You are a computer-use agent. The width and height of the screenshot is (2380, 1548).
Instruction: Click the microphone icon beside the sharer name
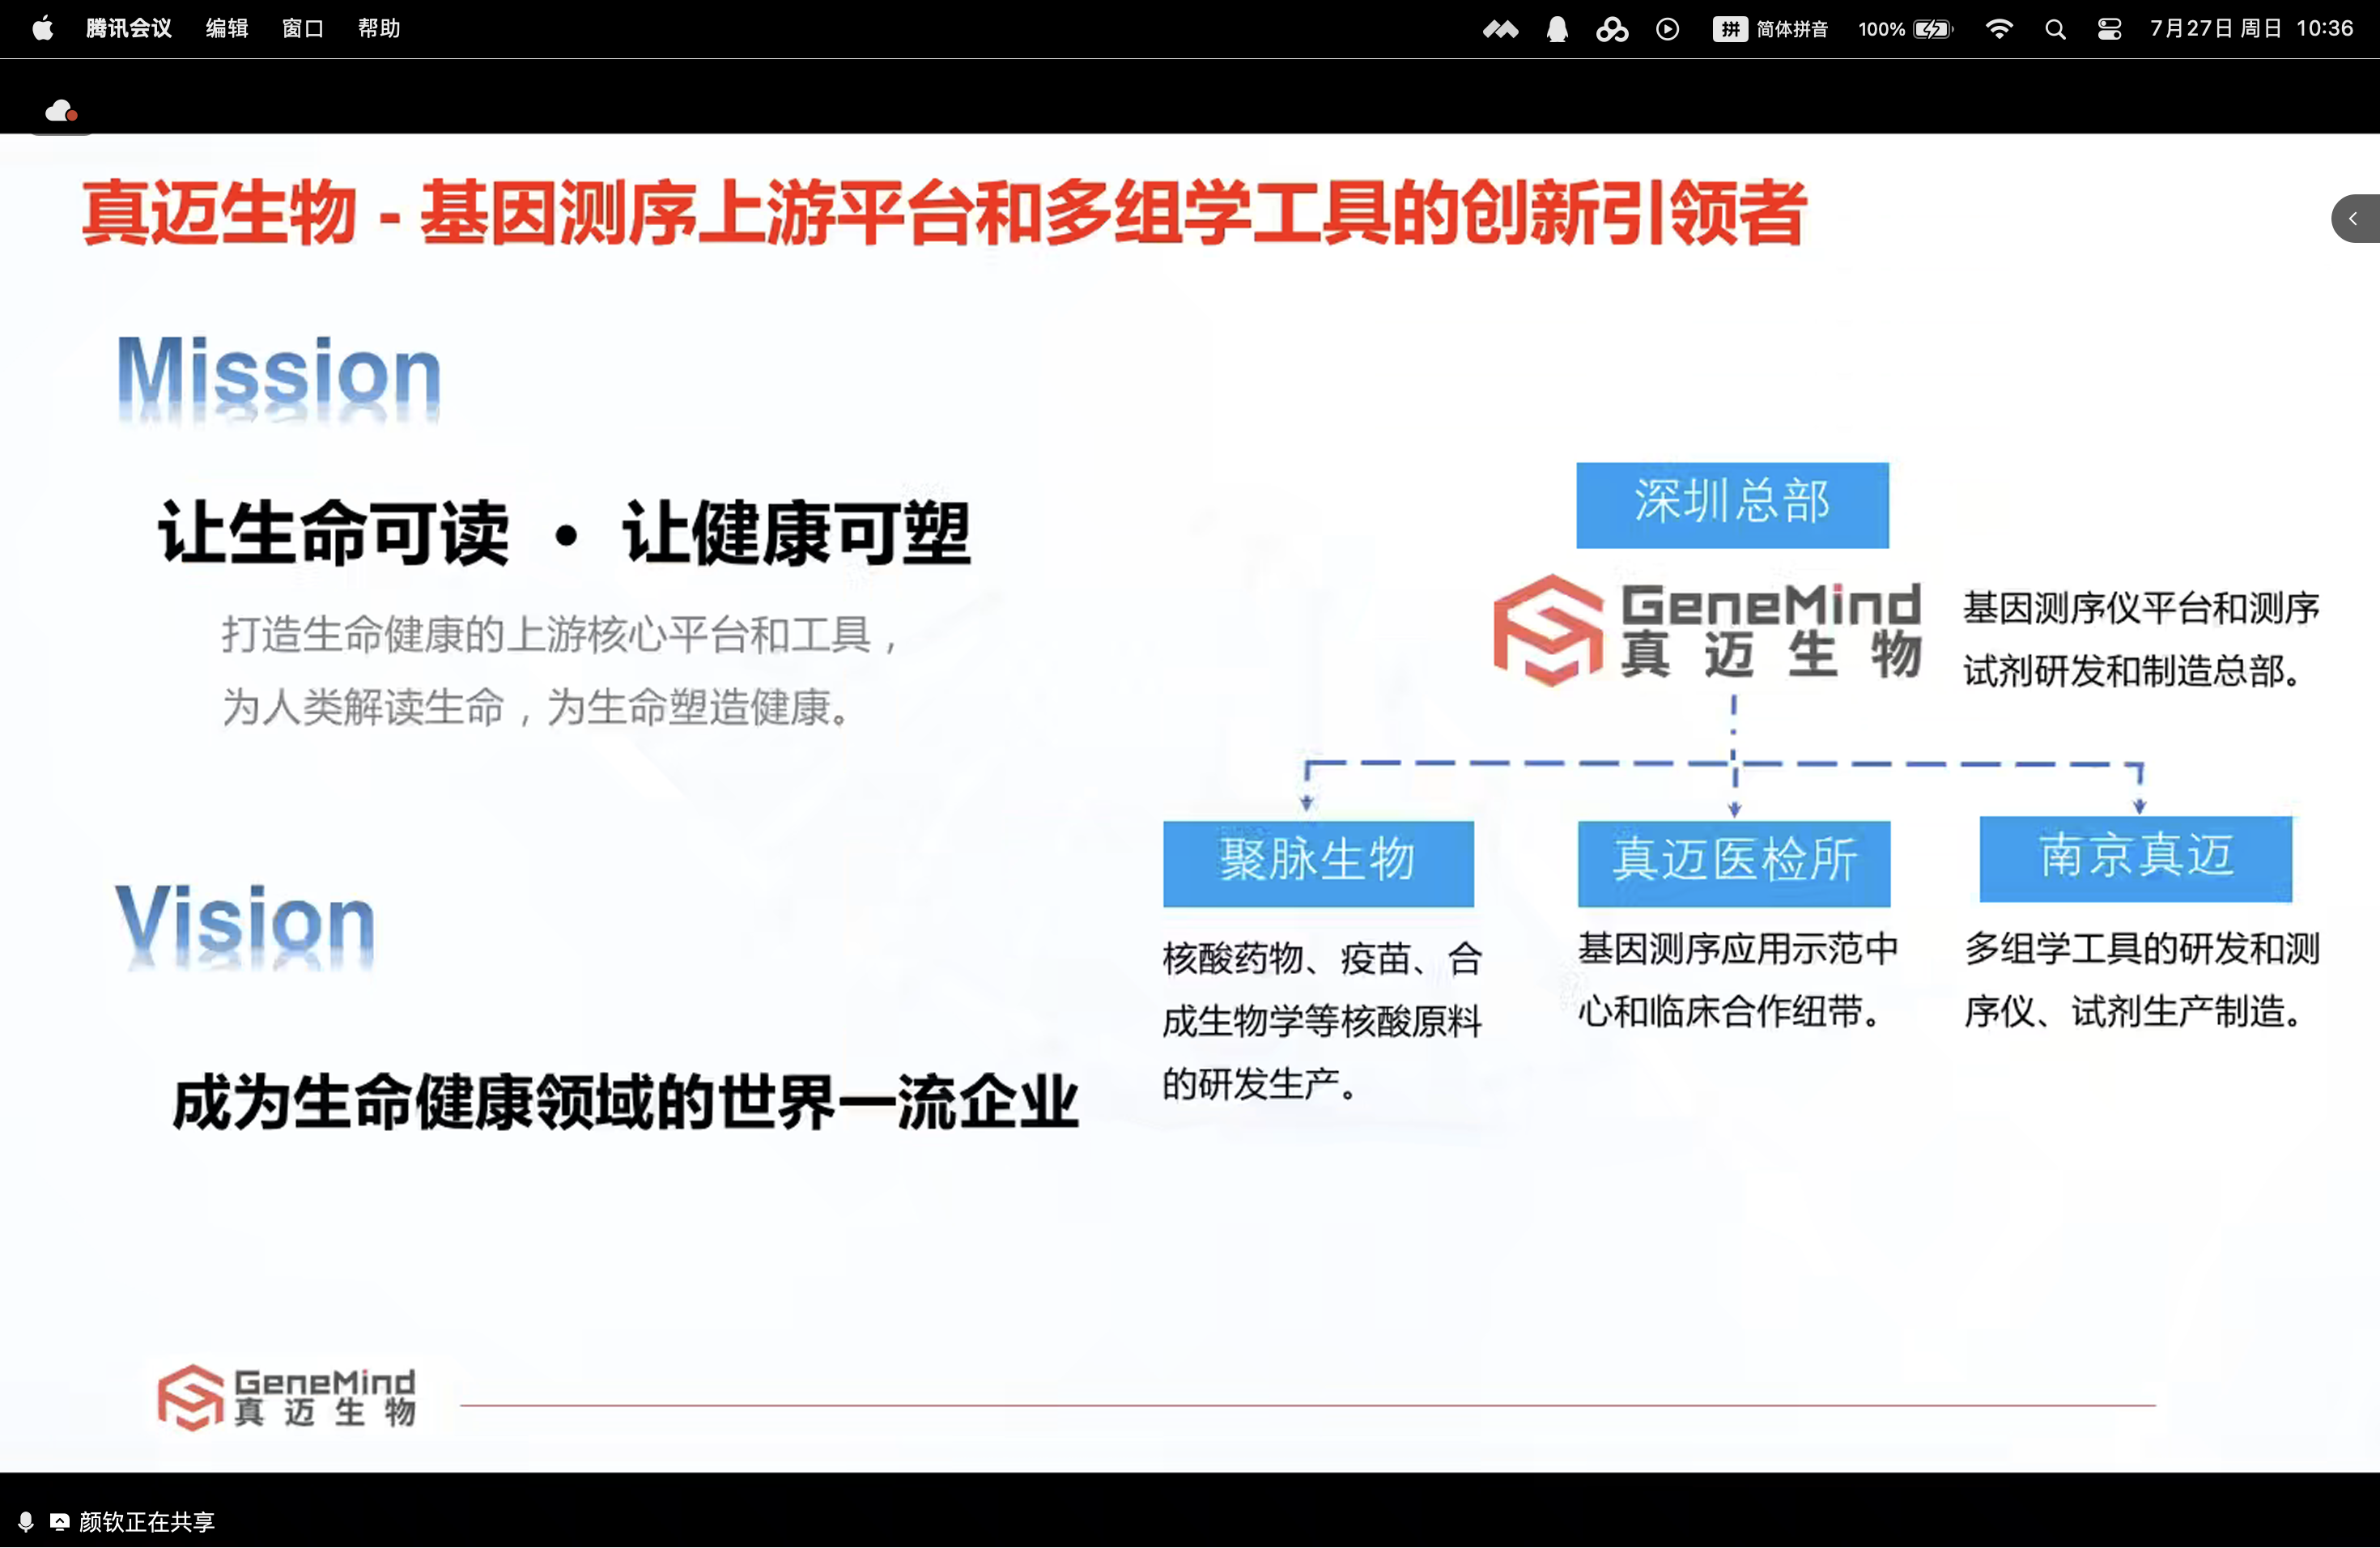[26, 1521]
